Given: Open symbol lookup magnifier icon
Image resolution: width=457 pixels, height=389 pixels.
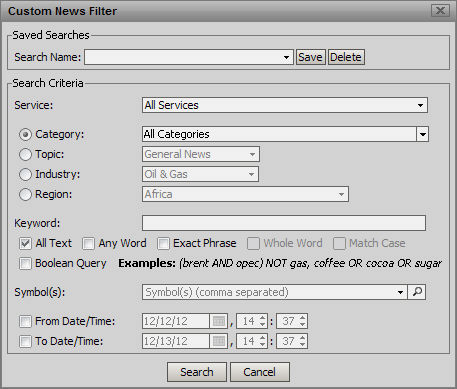Looking at the screenshot, I should pos(417,292).
